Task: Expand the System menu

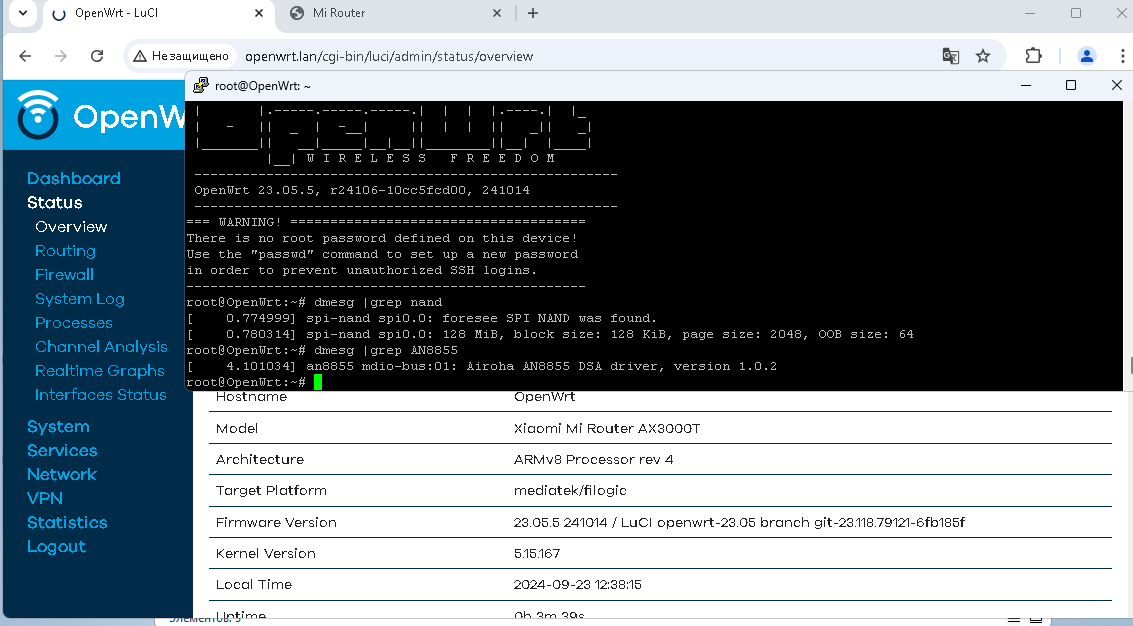Action: coord(58,426)
